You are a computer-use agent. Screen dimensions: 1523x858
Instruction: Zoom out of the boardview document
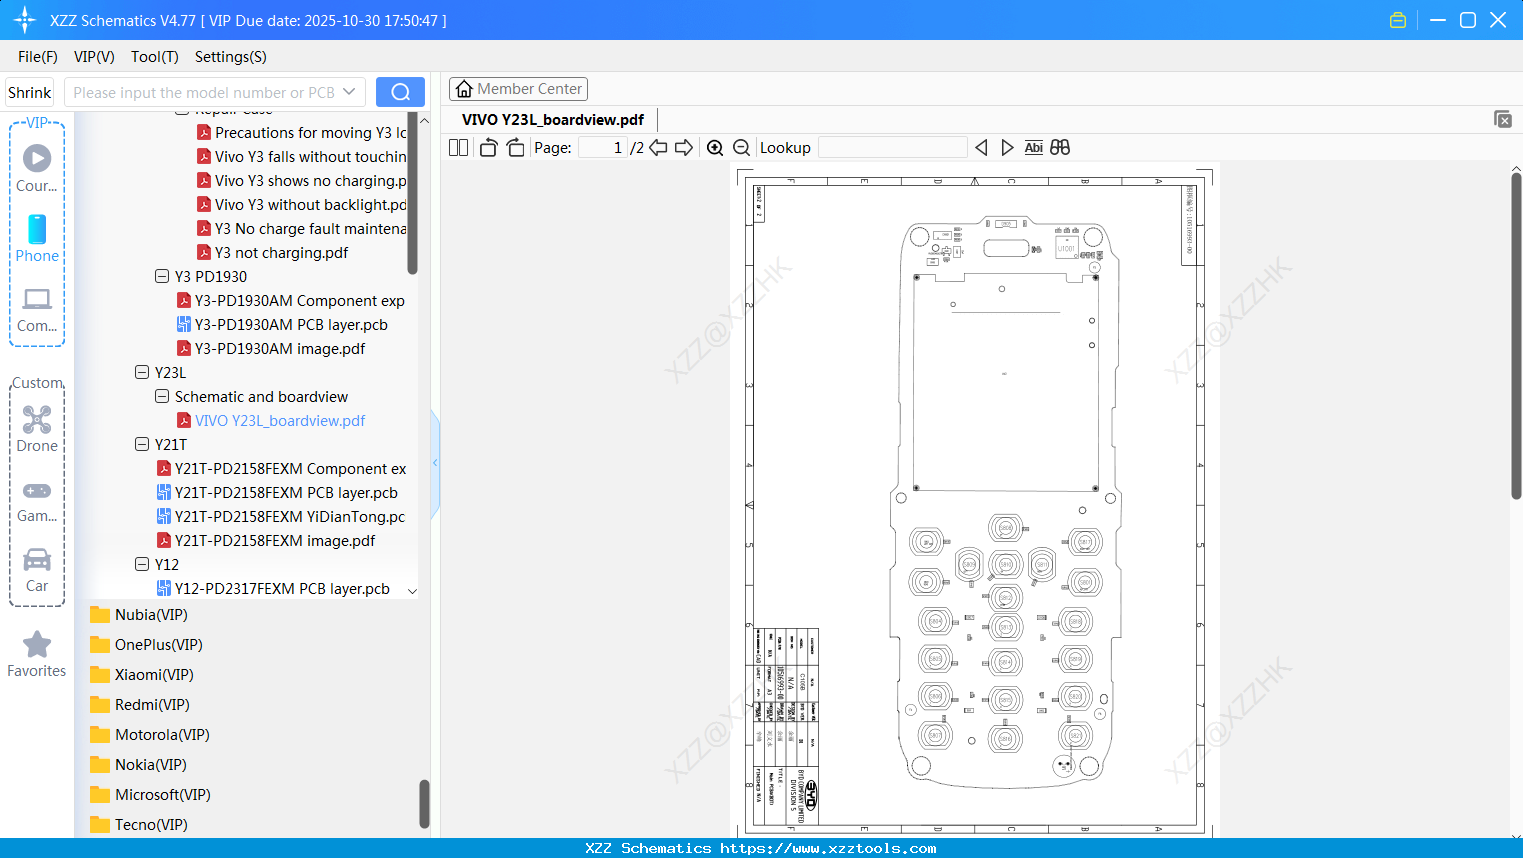point(741,147)
